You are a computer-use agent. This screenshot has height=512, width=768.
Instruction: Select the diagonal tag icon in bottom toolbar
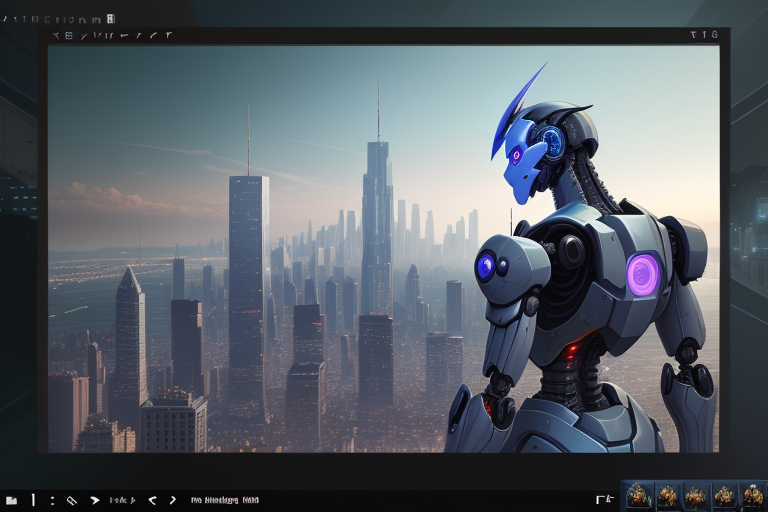pos(72,499)
